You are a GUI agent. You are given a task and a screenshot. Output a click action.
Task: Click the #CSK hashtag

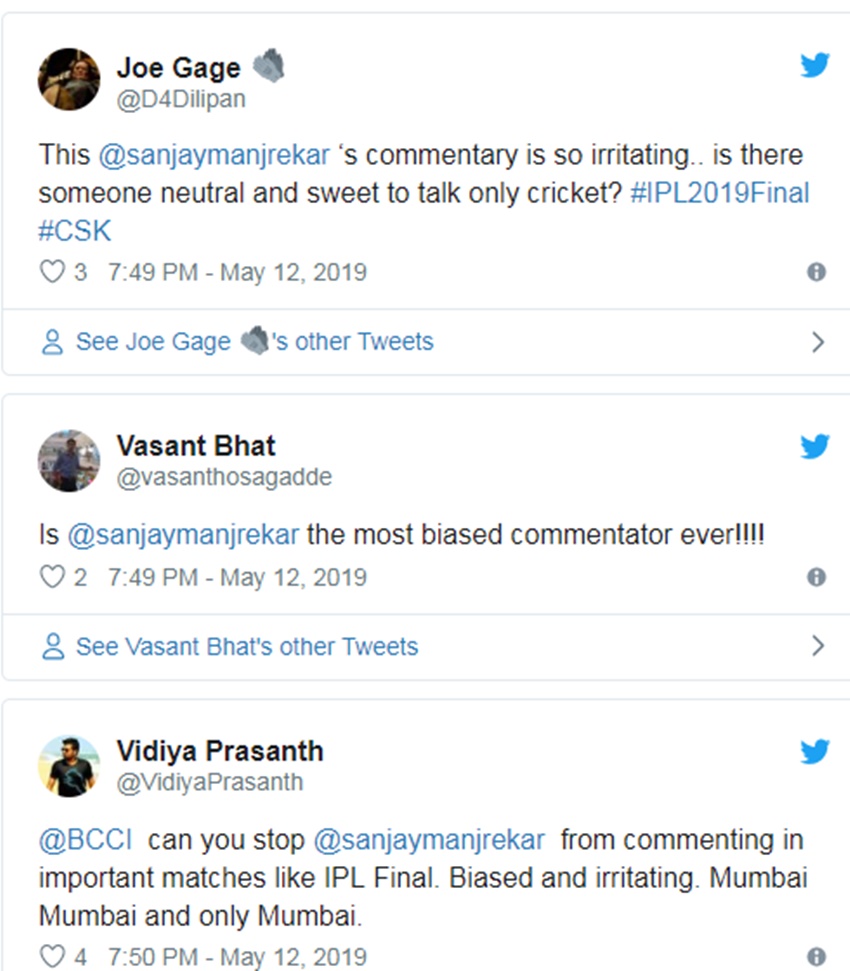point(75,231)
